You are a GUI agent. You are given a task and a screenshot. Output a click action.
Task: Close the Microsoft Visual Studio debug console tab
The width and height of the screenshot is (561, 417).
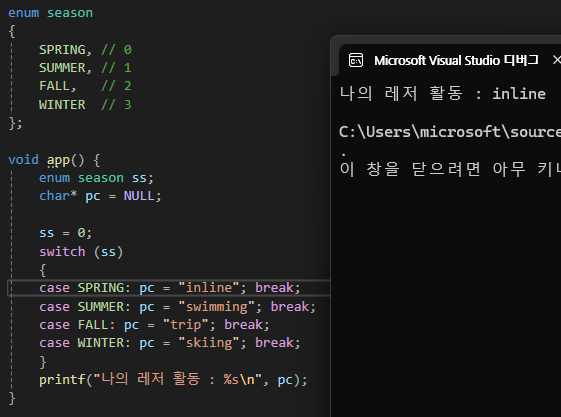tap(556, 60)
